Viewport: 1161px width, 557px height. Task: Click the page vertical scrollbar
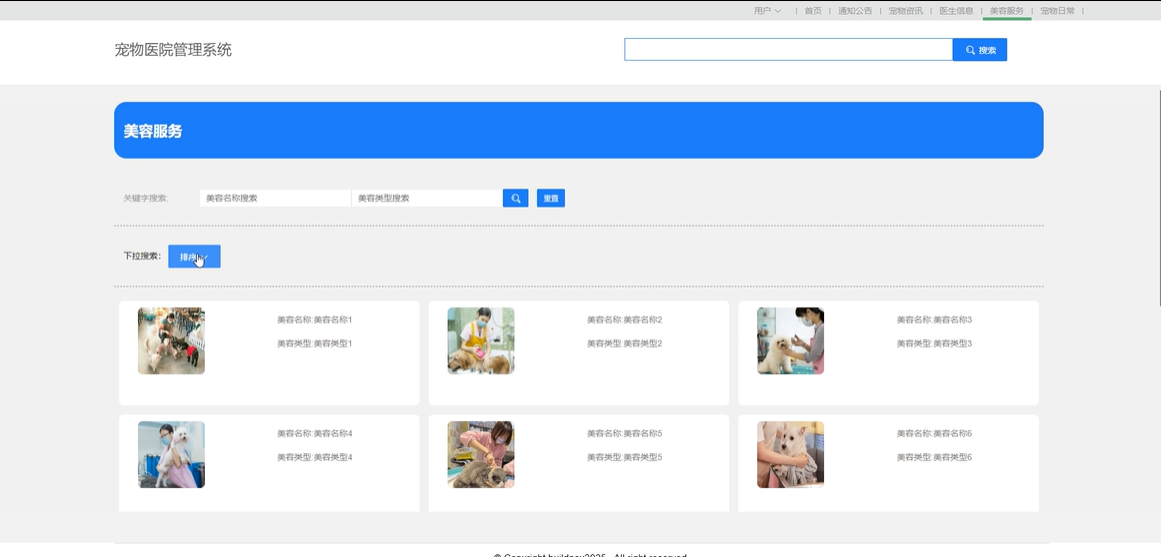[1159, 197]
